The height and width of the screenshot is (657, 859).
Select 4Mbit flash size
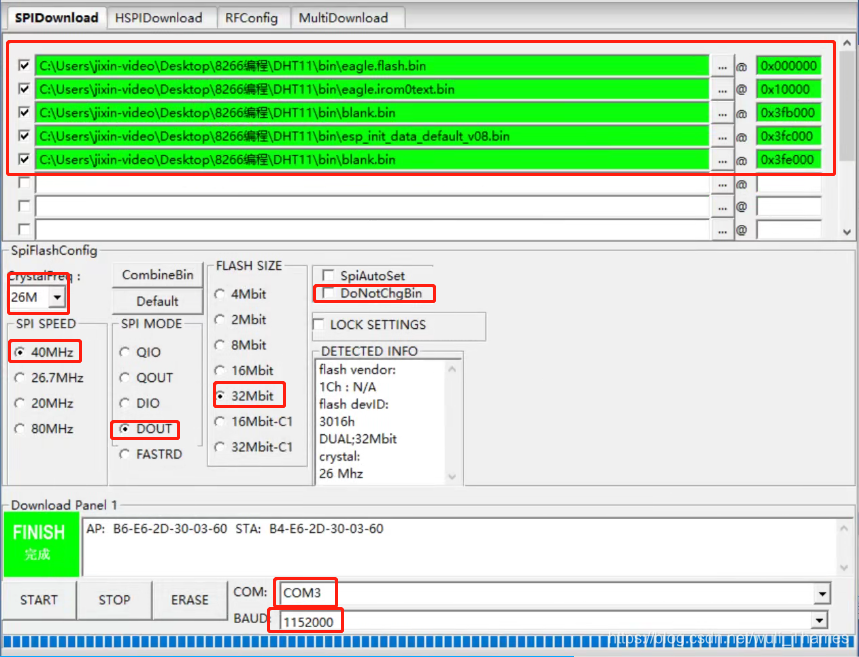coord(240,294)
